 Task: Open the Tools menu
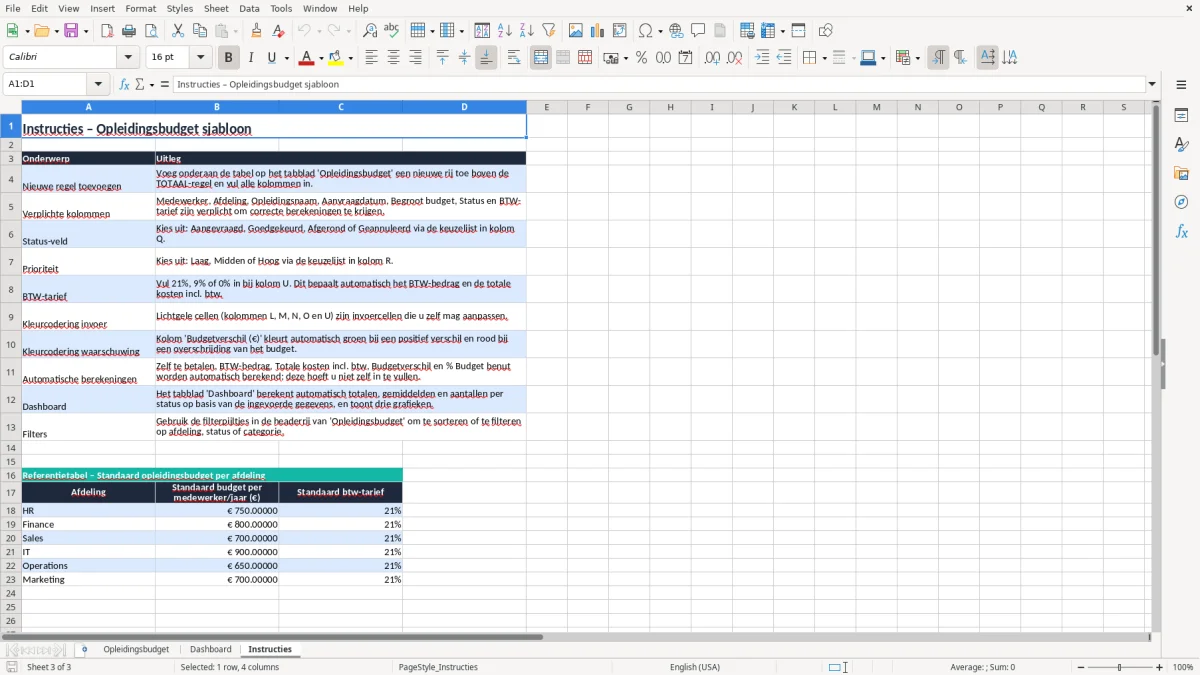click(281, 8)
